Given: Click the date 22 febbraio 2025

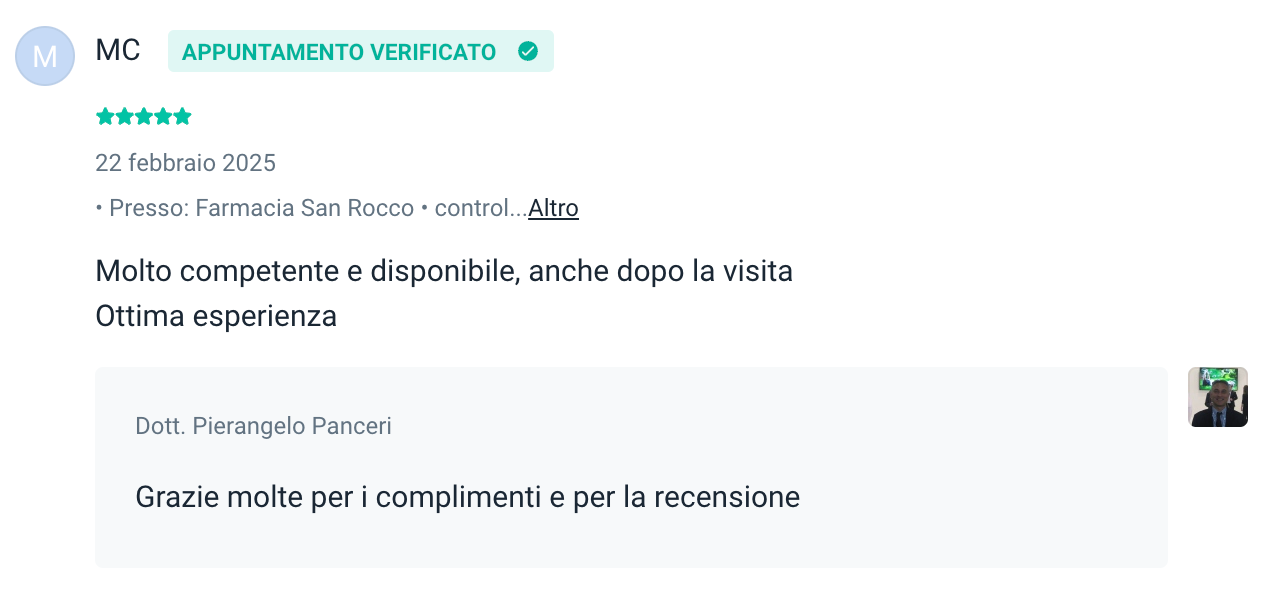Looking at the screenshot, I should point(185,163).
